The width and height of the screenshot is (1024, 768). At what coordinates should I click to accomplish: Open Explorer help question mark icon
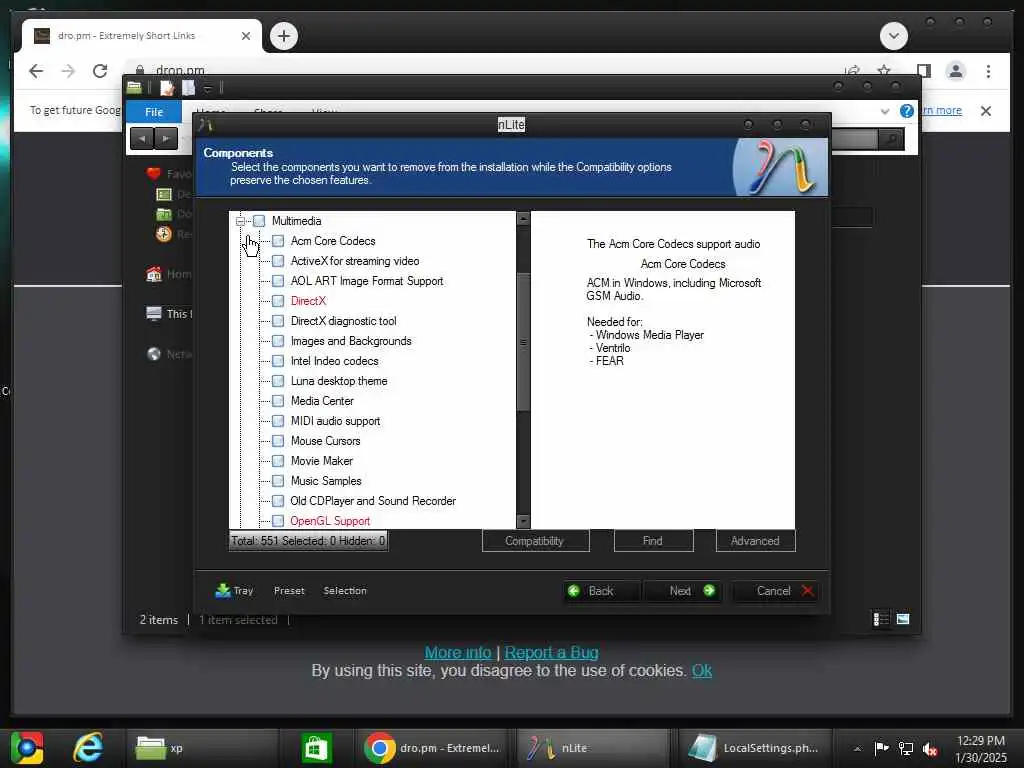907,111
